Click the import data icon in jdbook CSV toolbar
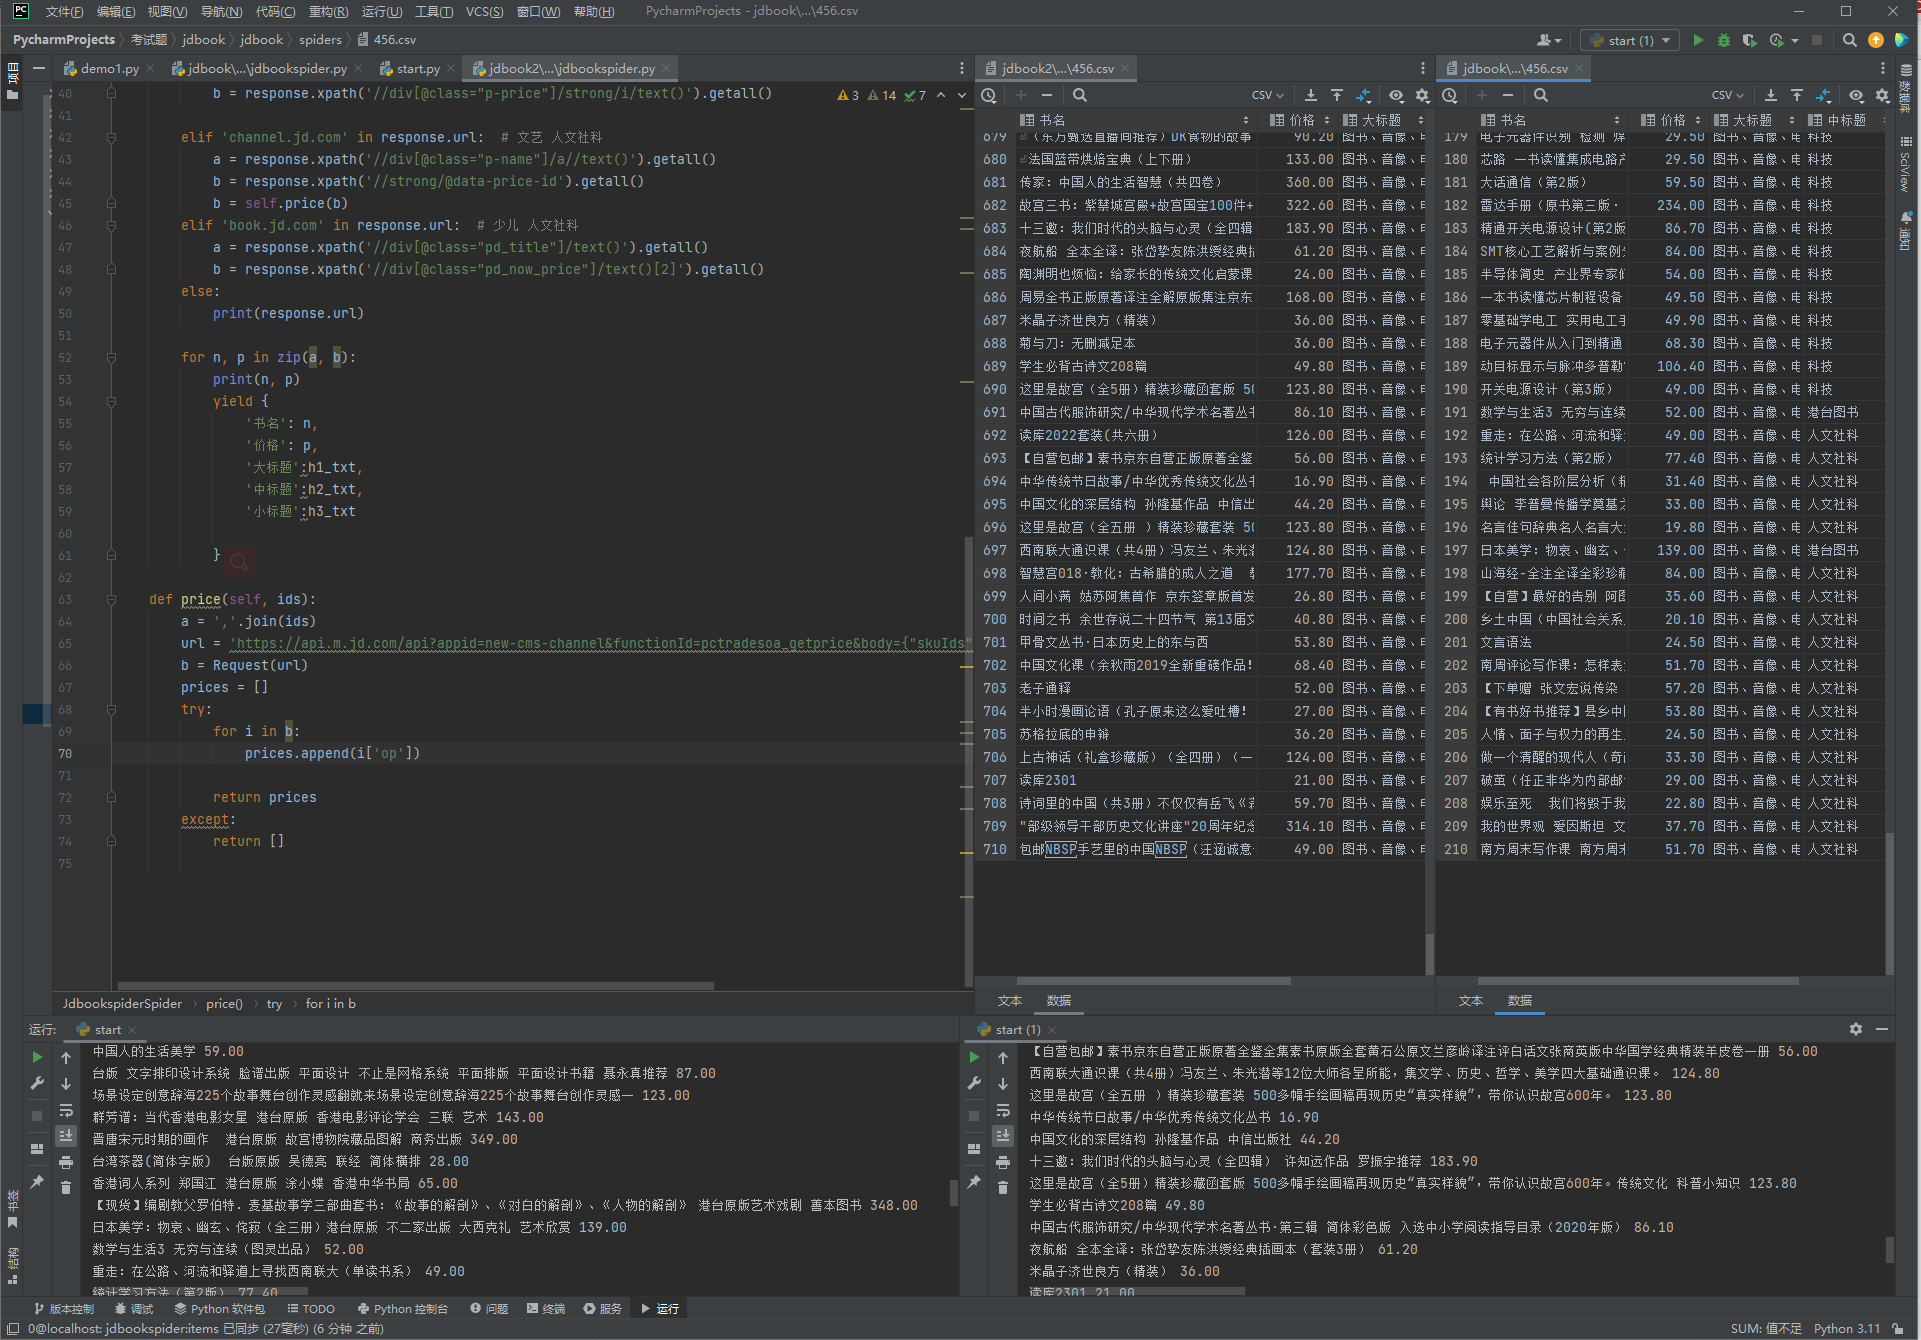Image resolution: width=1921 pixels, height=1340 pixels. point(1797,96)
